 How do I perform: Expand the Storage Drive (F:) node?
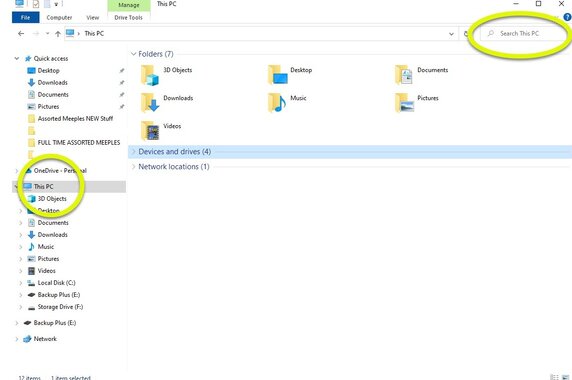point(21,307)
